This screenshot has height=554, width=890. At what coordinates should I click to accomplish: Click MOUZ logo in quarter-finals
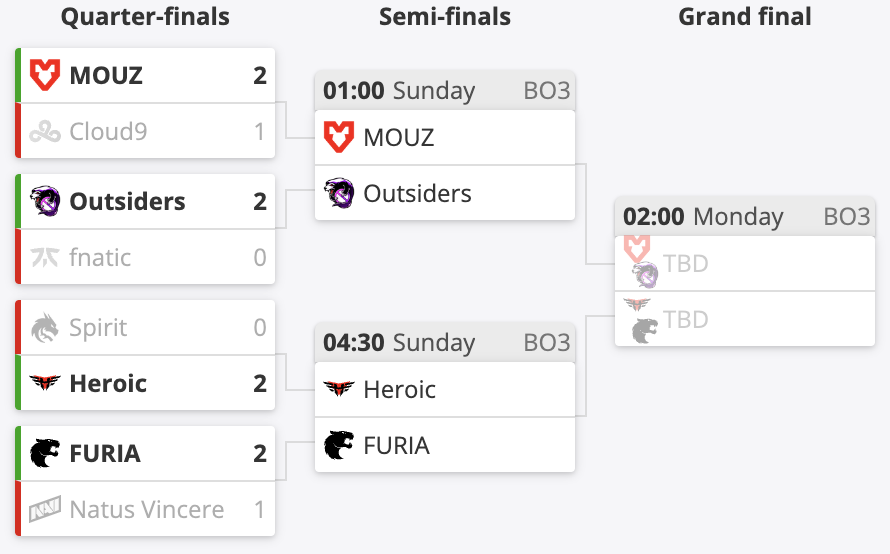tap(44, 75)
